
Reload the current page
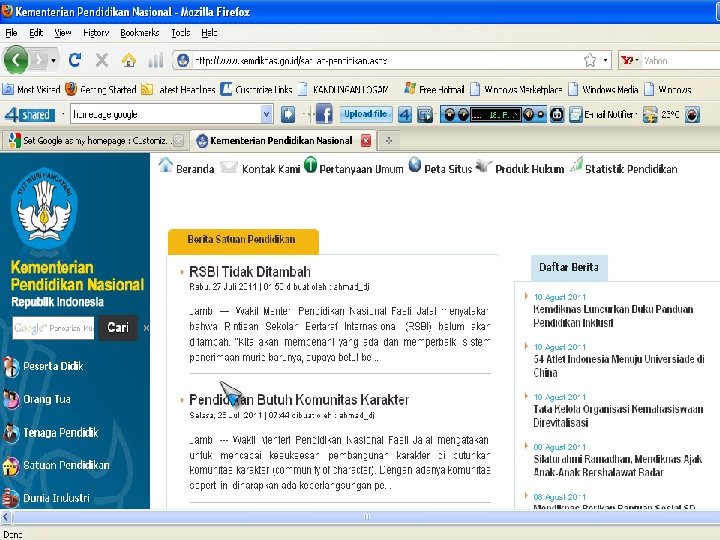point(75,60)
